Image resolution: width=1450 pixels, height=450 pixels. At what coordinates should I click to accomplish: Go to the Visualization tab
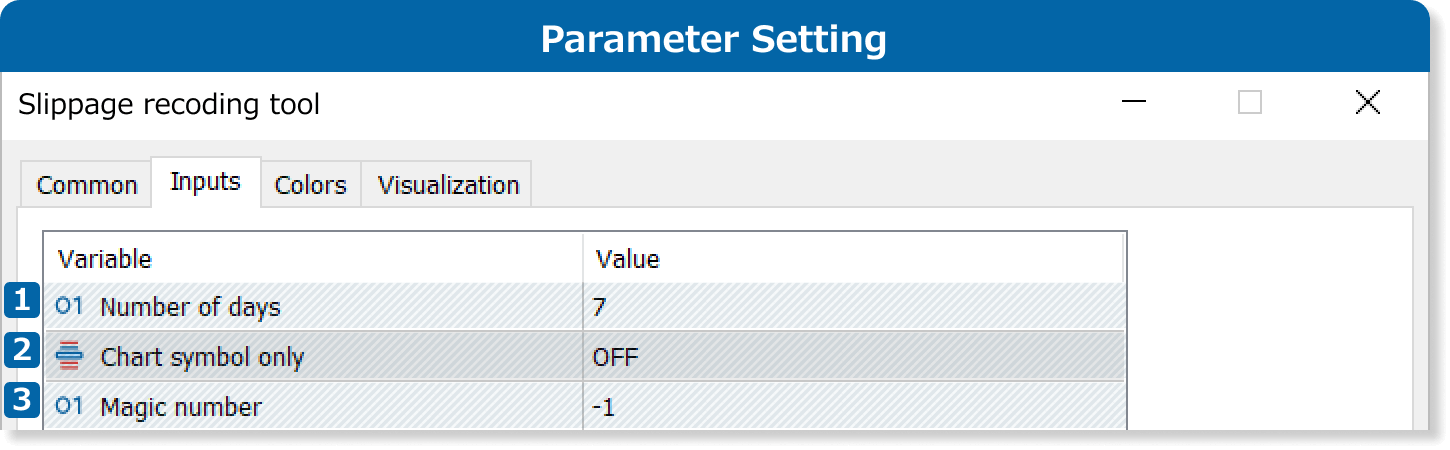pyautogui.click(x=448, y=185)
